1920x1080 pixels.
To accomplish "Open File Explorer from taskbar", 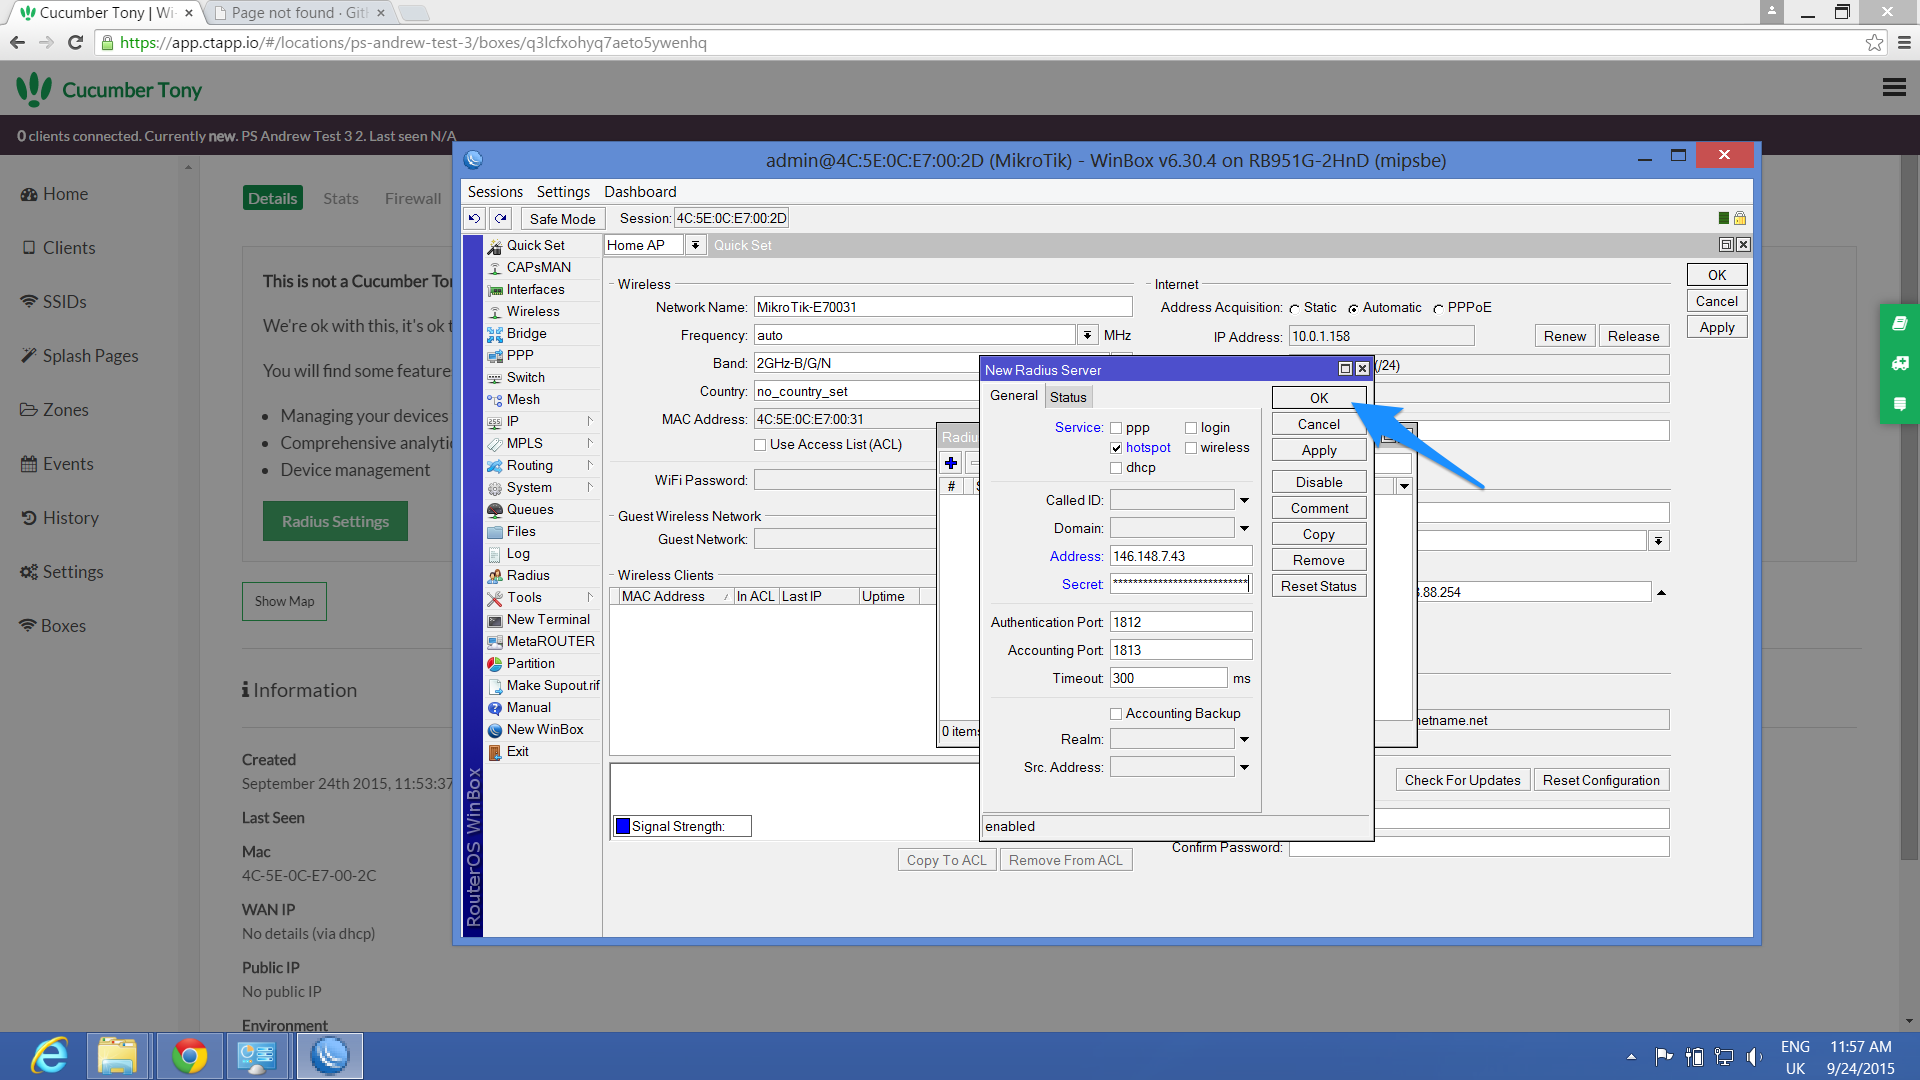I will pyautogui.click(x=118, y=1056).
